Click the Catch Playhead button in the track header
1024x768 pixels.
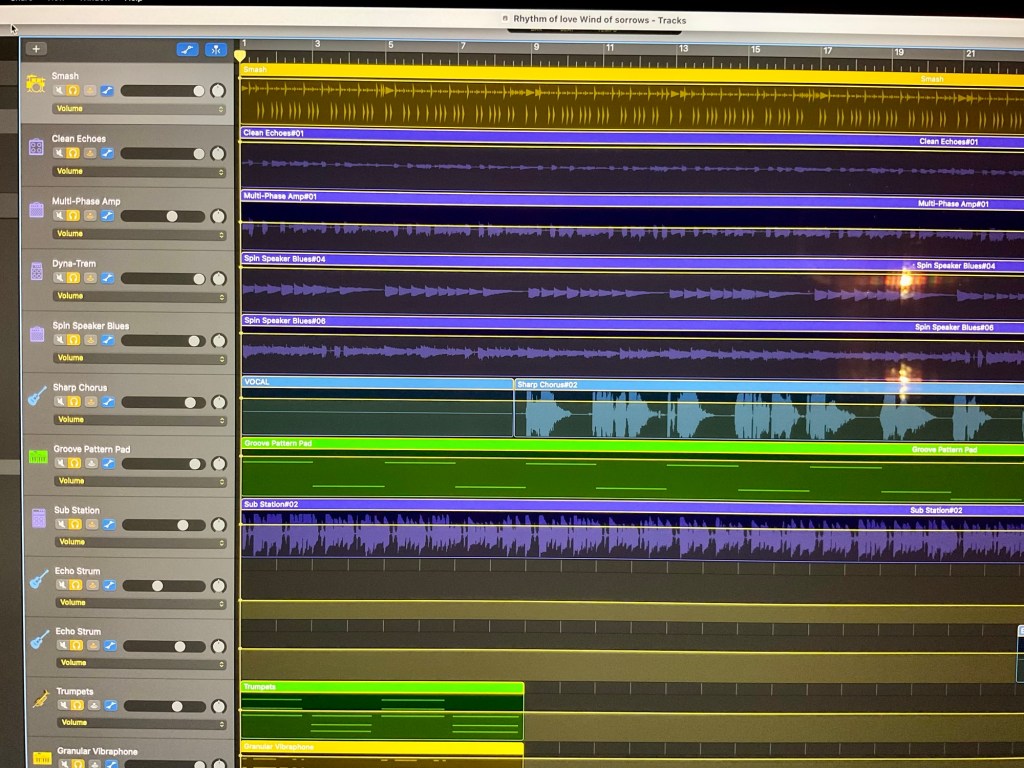(x=216, y=49)
